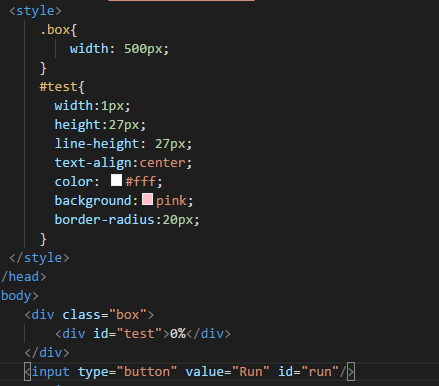The width and height of the screenshot is (439, 386).
Task: Click the word input in the input tag
Action: [51, 372]
